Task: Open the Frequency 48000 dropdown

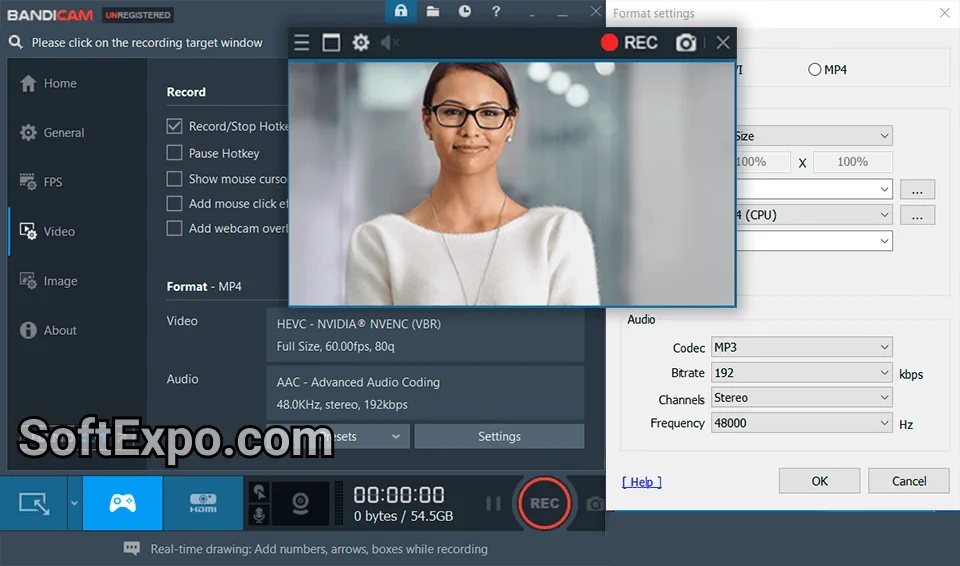Action: pos(801,423)
